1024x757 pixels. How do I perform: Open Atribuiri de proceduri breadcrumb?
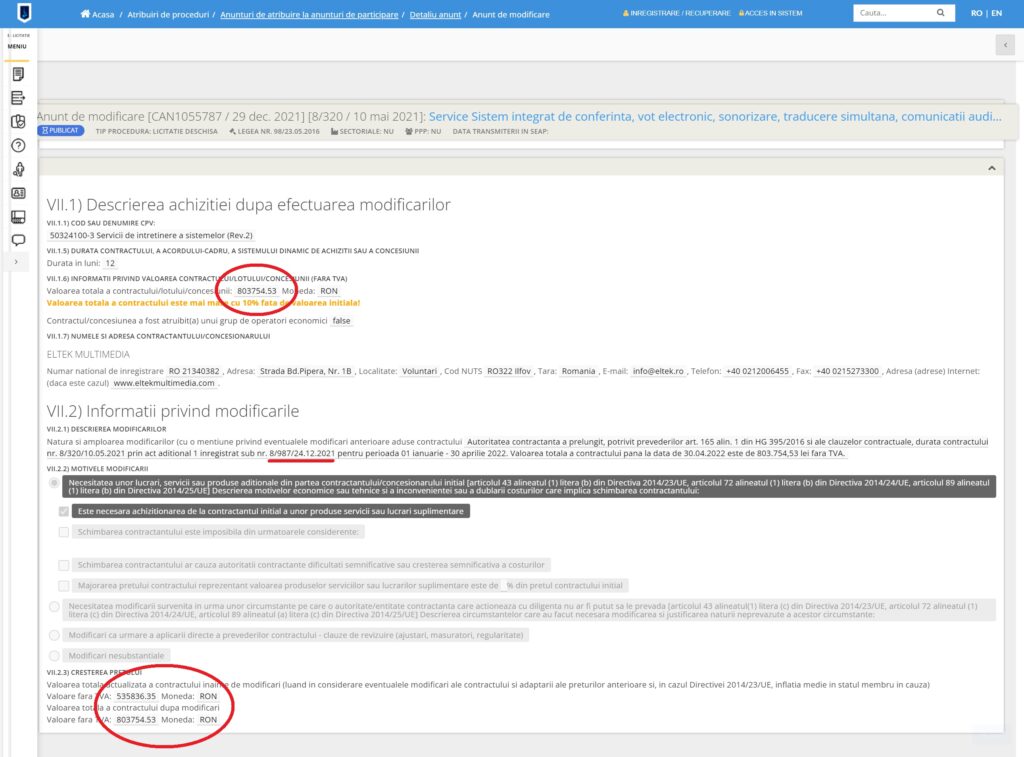pyautogui.click(x=168, y=14)
